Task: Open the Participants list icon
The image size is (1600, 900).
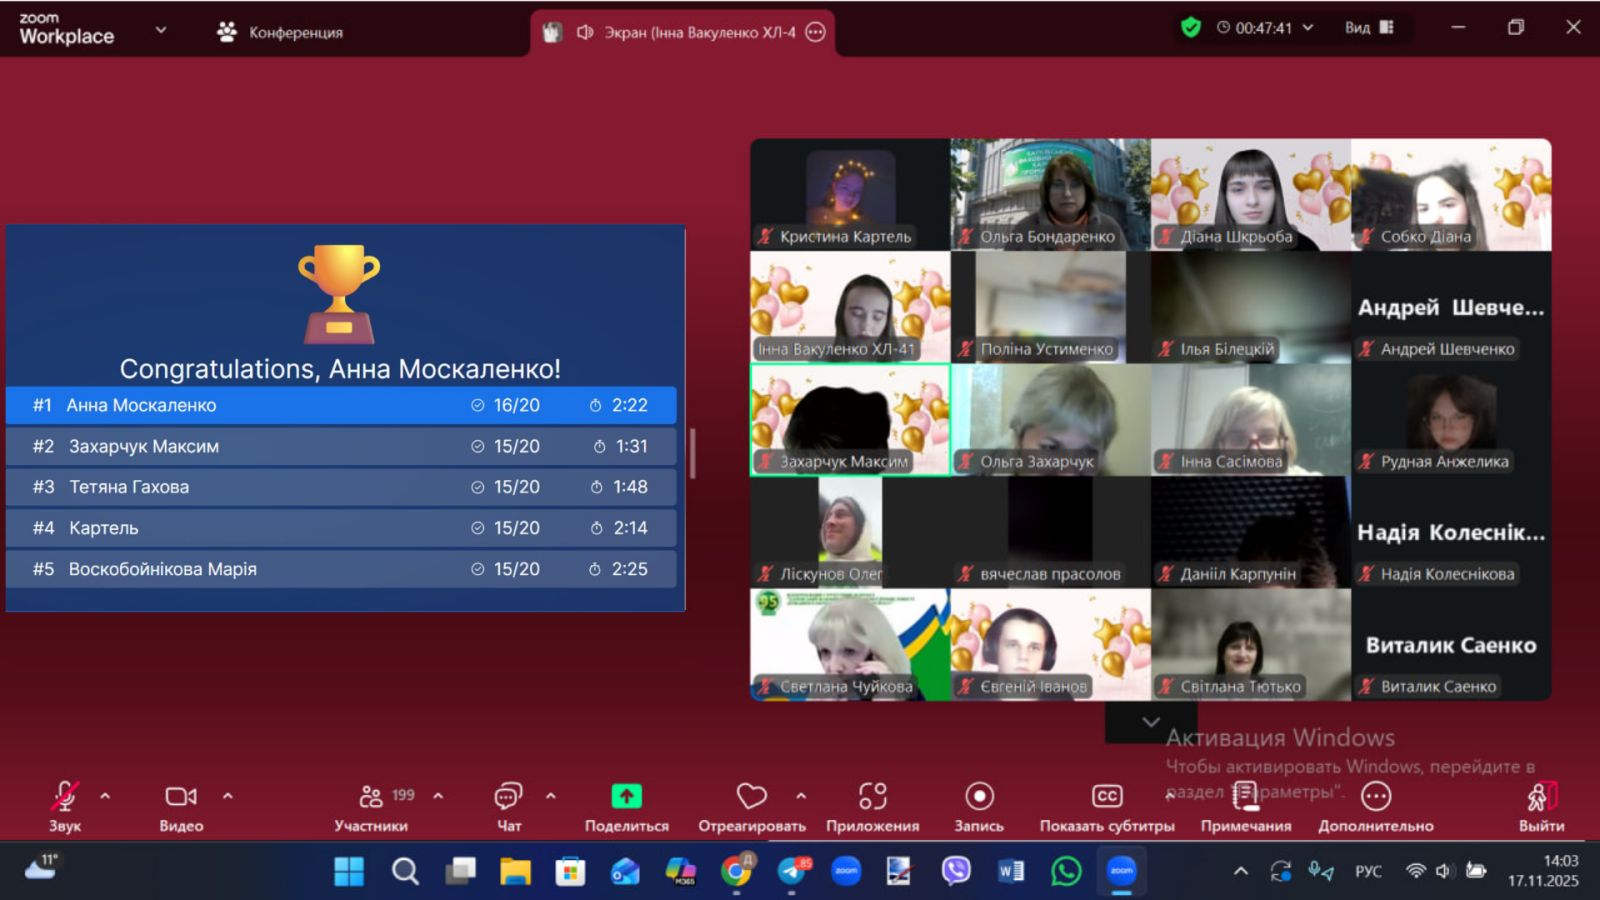Action: (x=371, y=797)
